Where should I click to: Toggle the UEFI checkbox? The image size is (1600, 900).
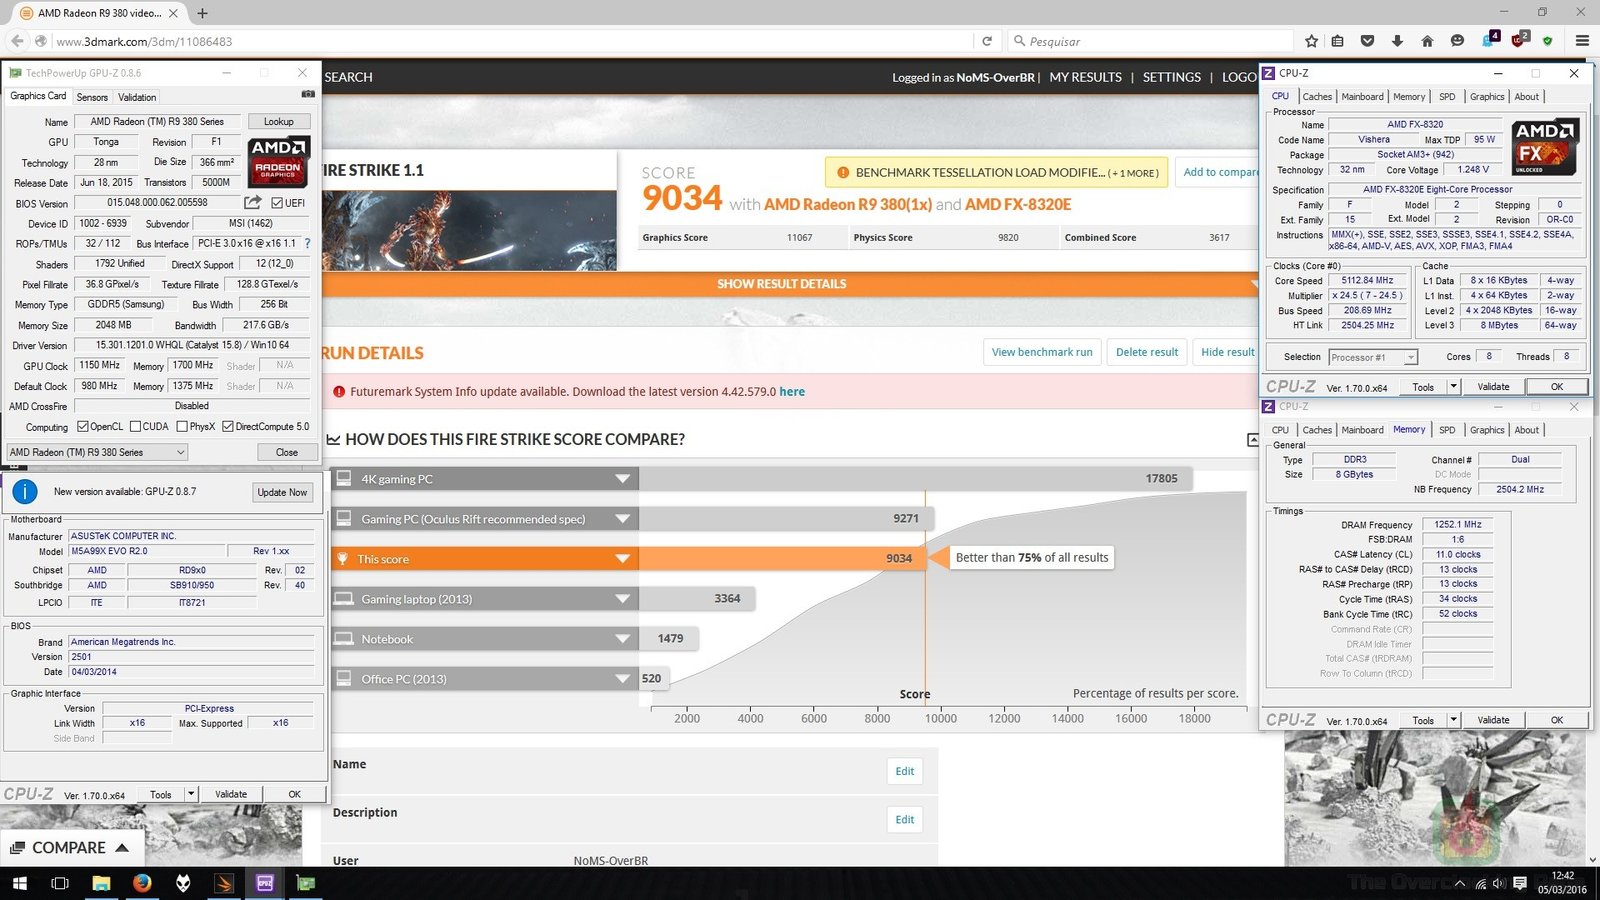click(278, 203)
